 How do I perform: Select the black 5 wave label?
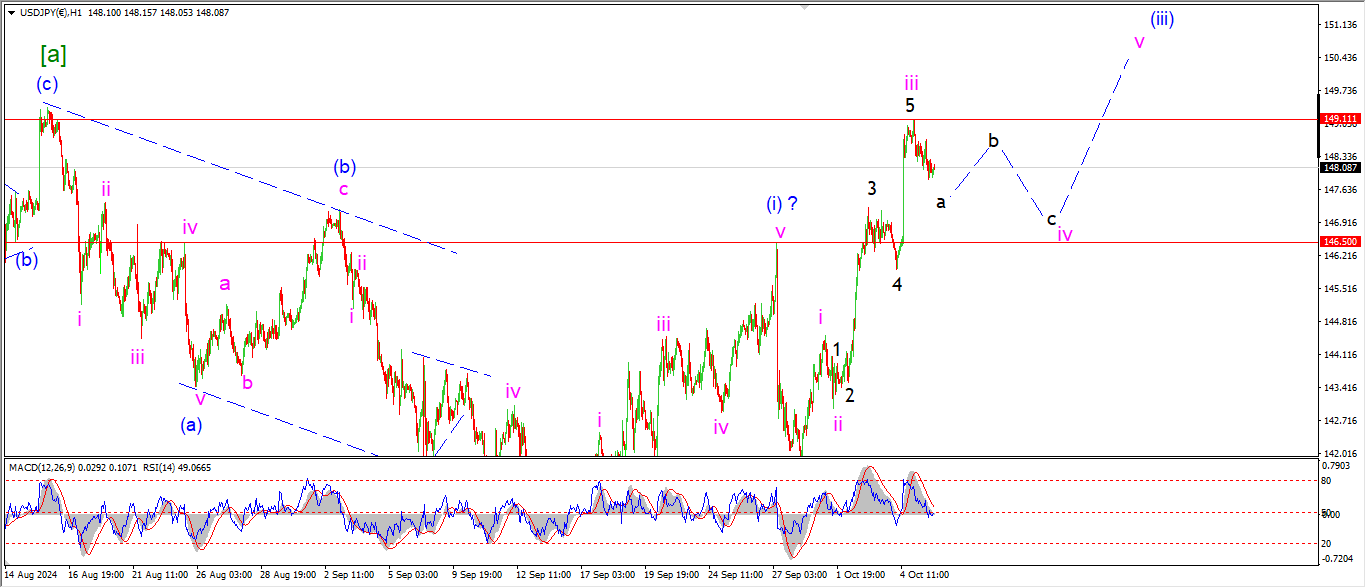coord(910,105)
